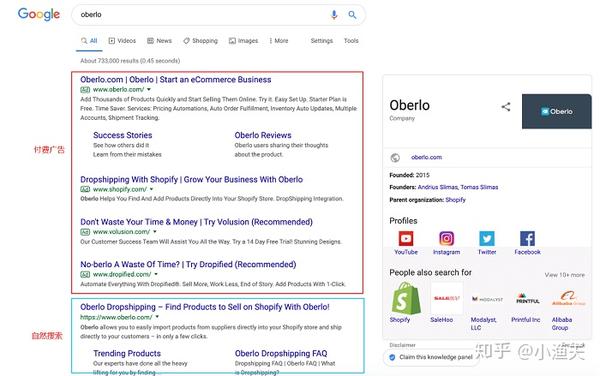
Task: Select the Shopify logo thumbnail
Action: coord(406,298)
